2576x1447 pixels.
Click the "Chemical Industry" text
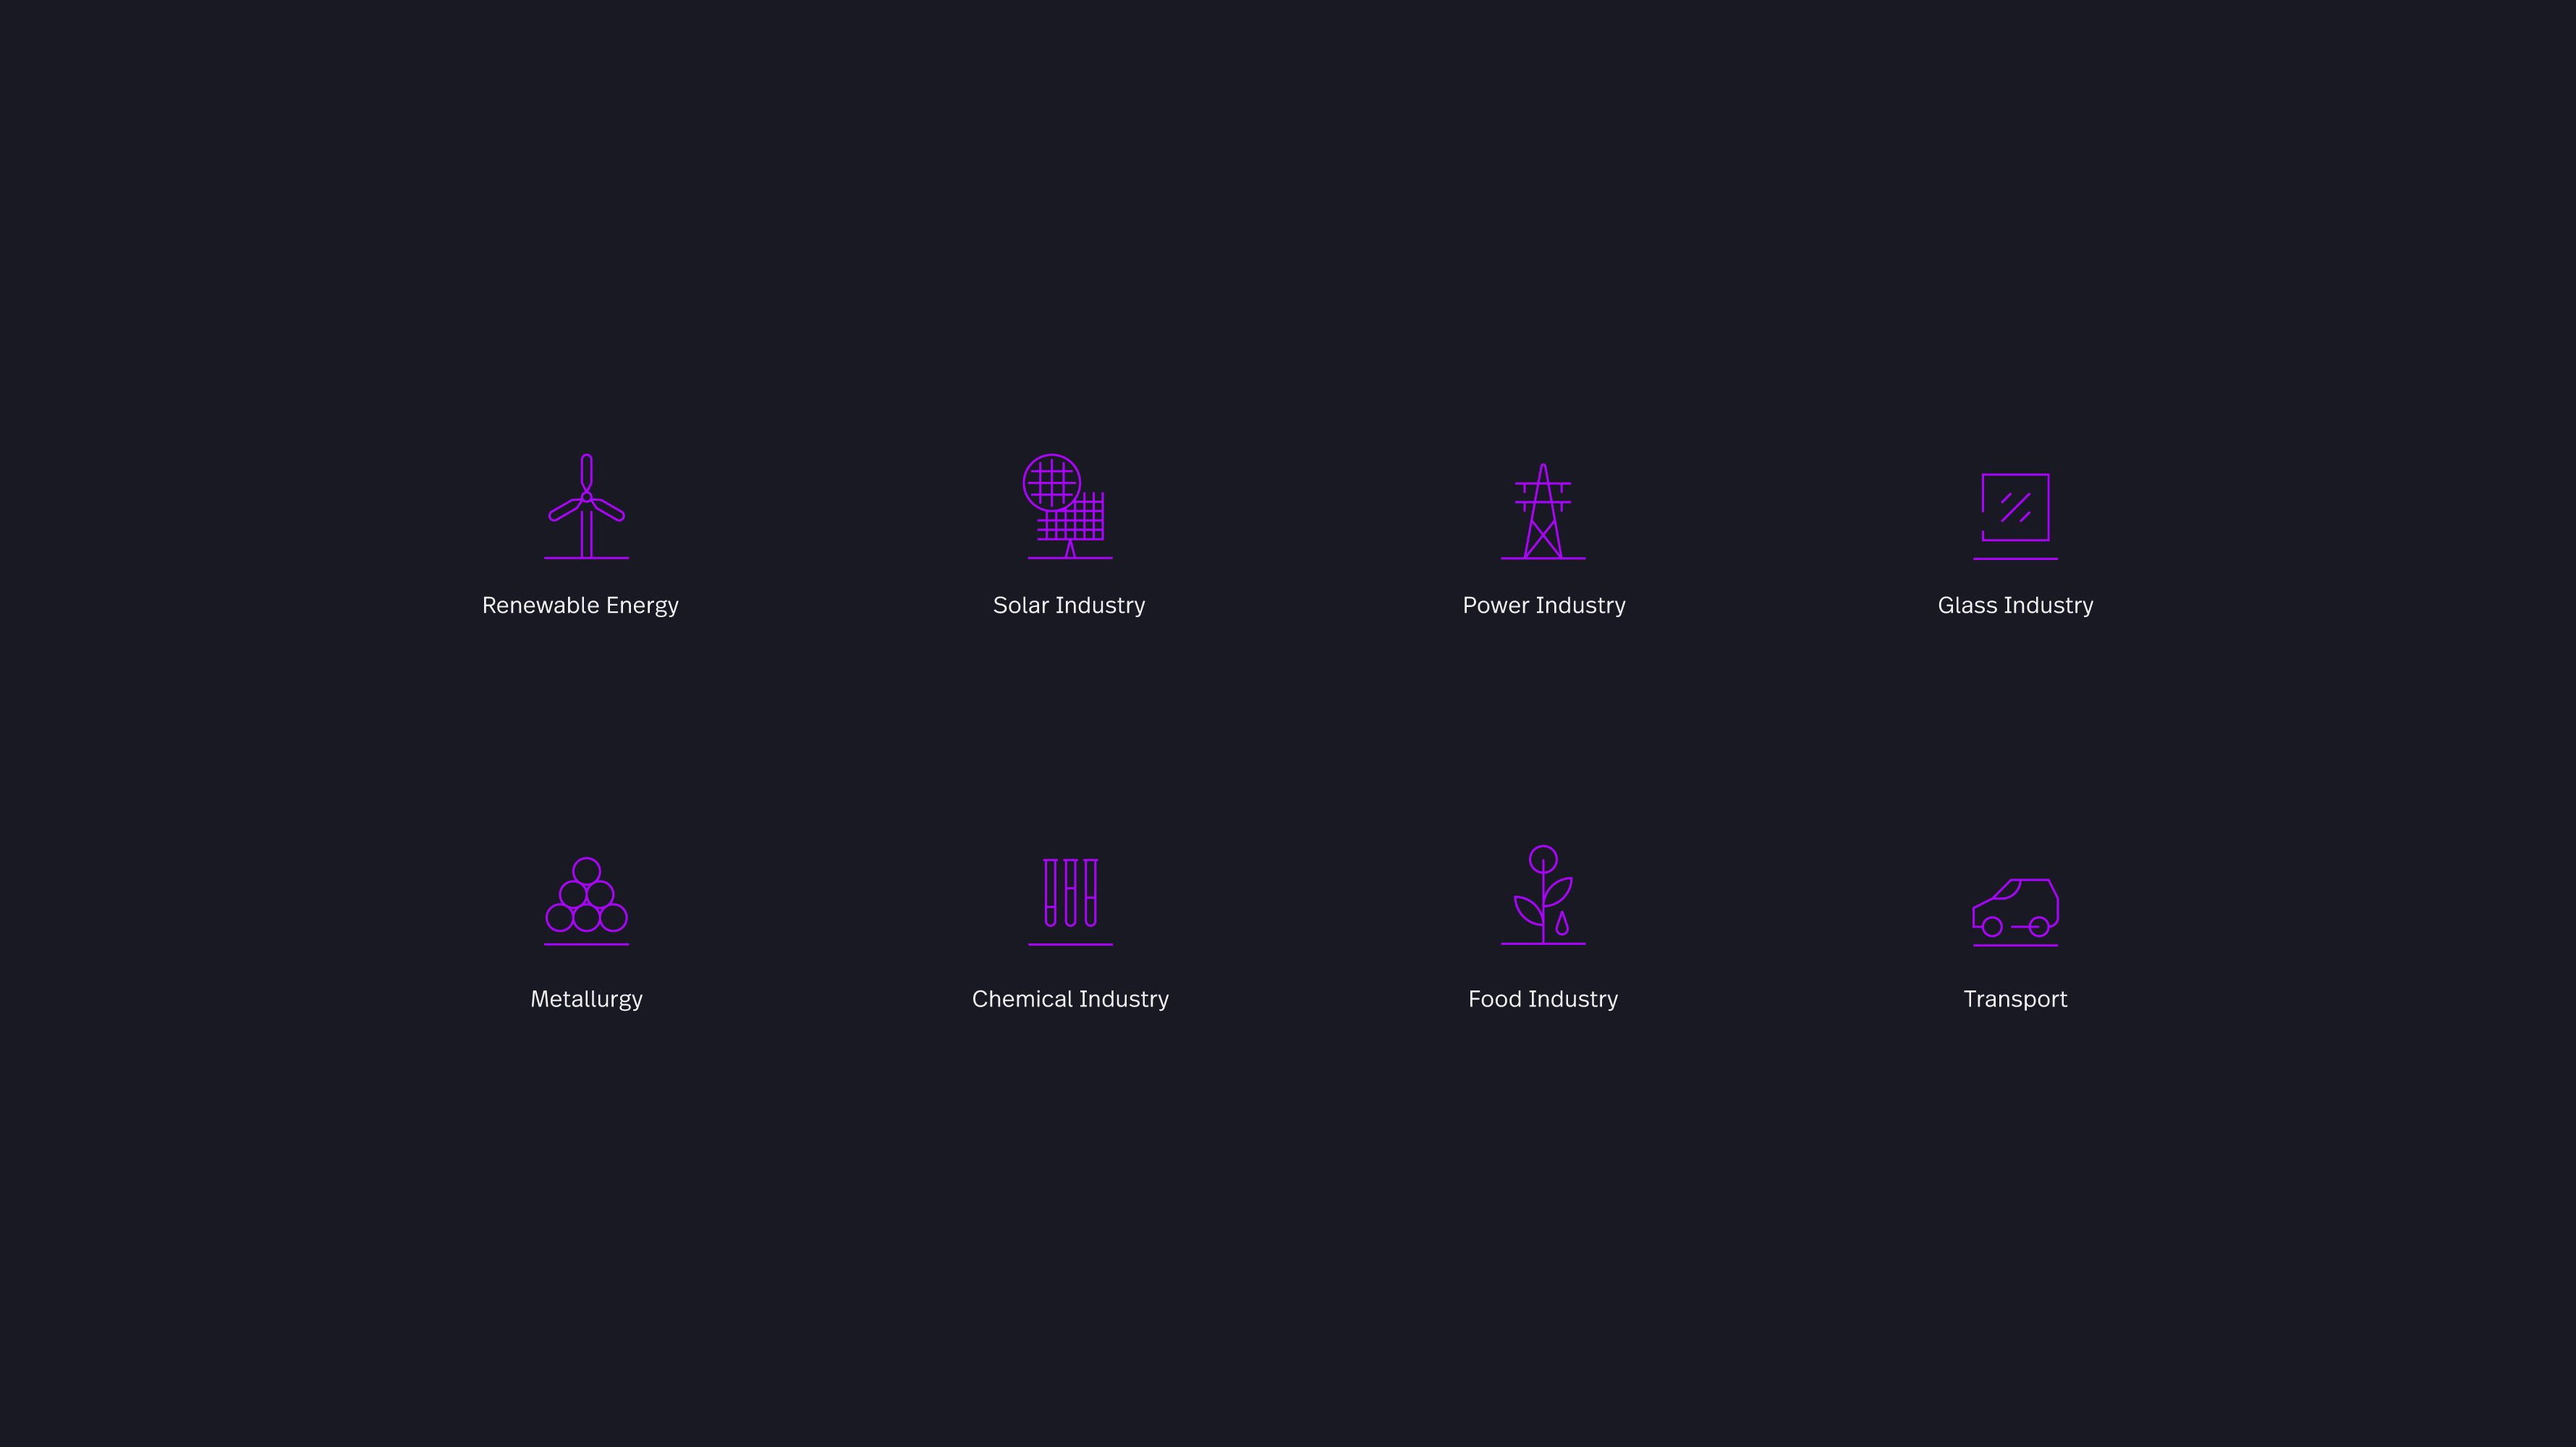(x=1070, y=1000)
